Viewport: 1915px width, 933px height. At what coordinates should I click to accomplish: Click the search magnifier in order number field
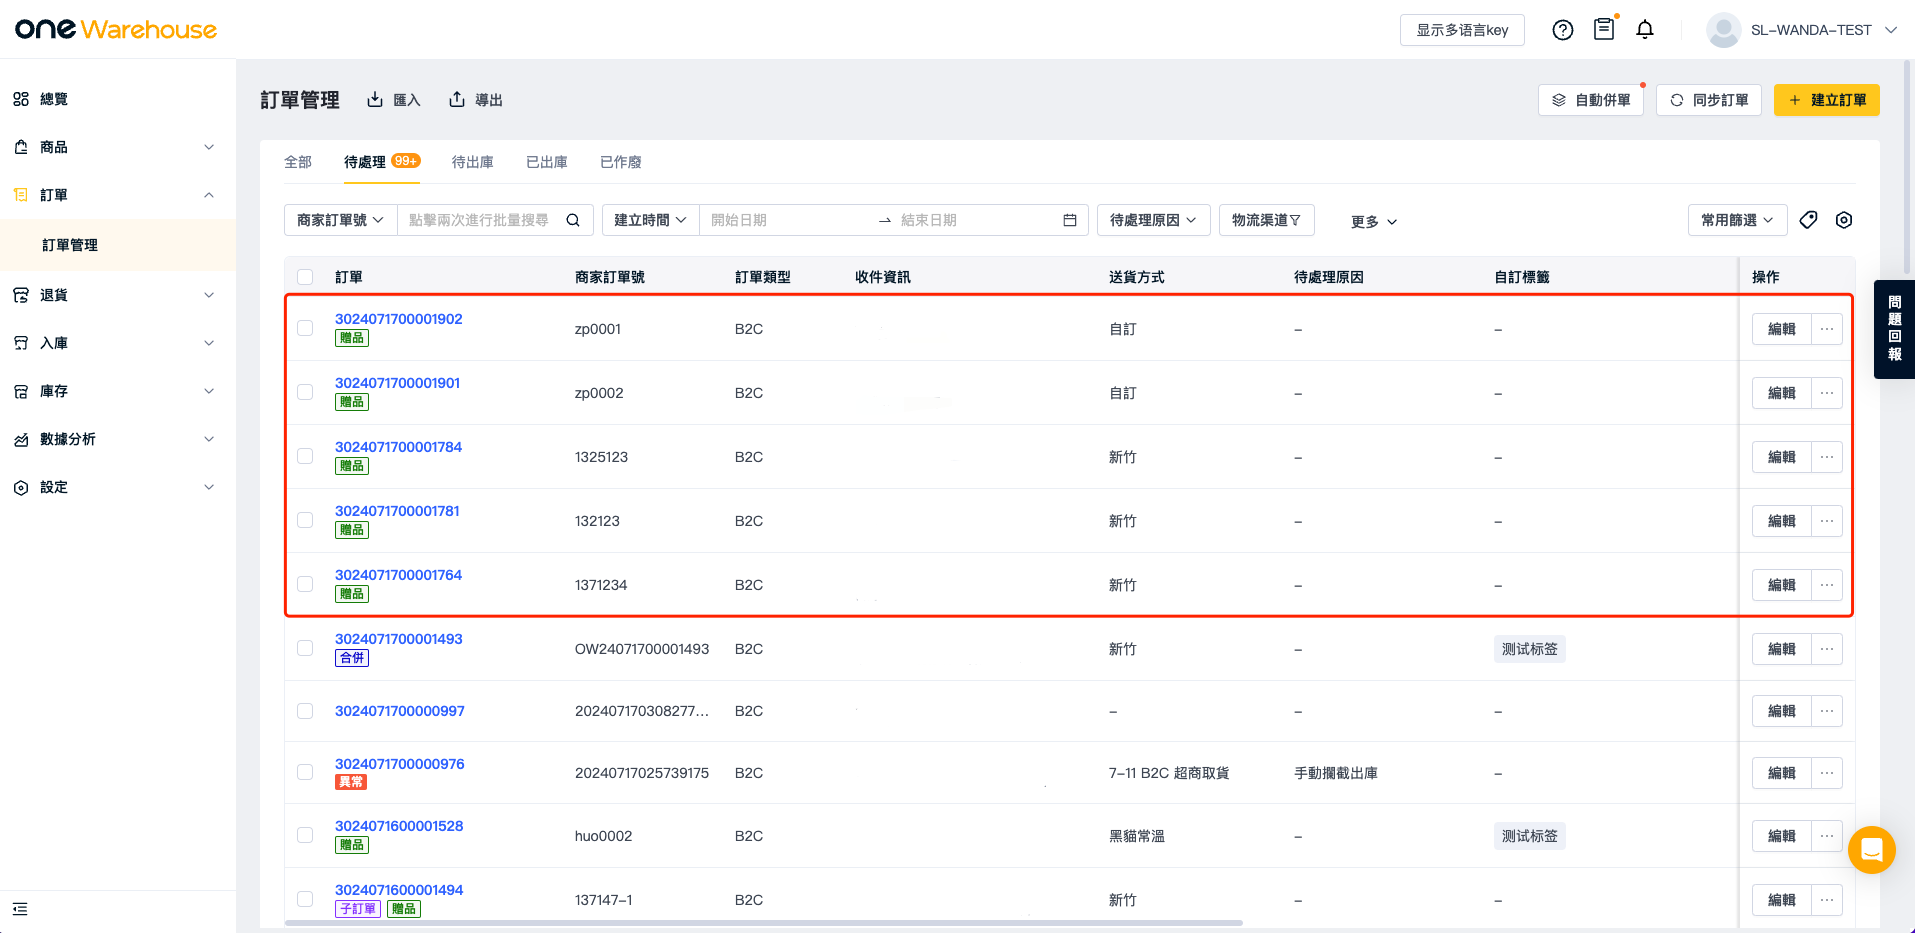(573, 220)
